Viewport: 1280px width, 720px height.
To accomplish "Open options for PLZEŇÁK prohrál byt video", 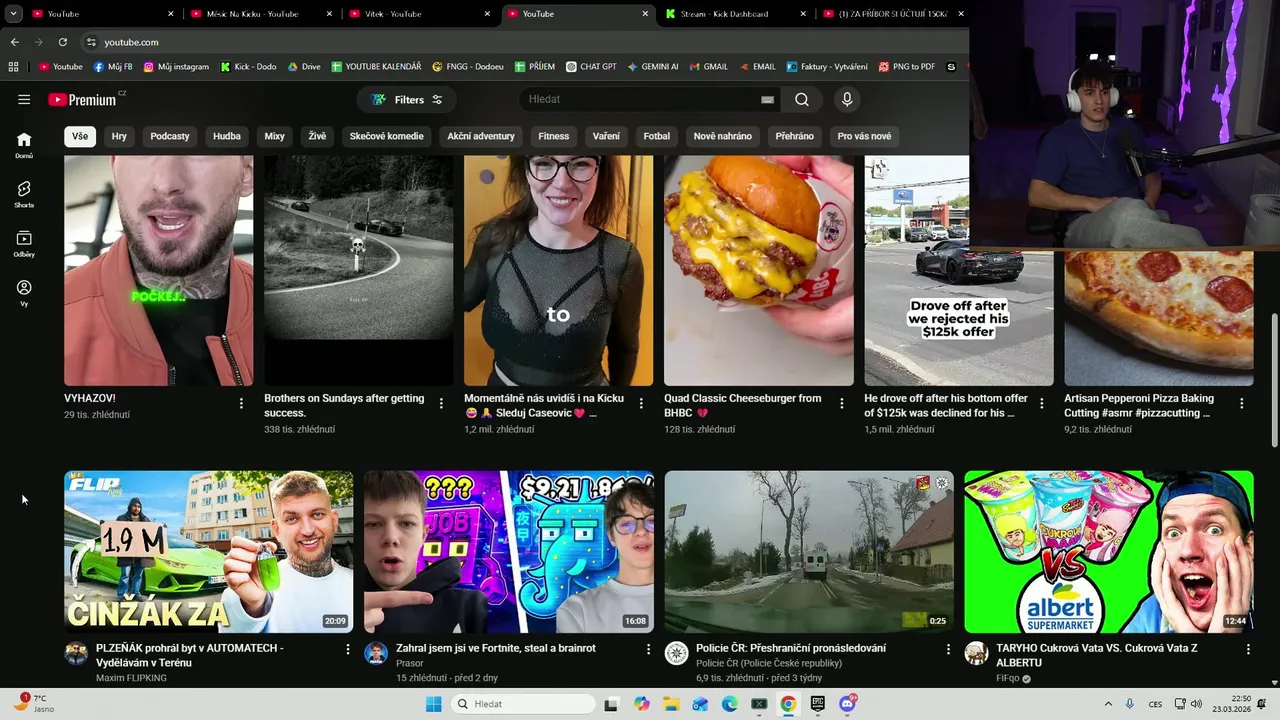I will click(x=348, y=649).
